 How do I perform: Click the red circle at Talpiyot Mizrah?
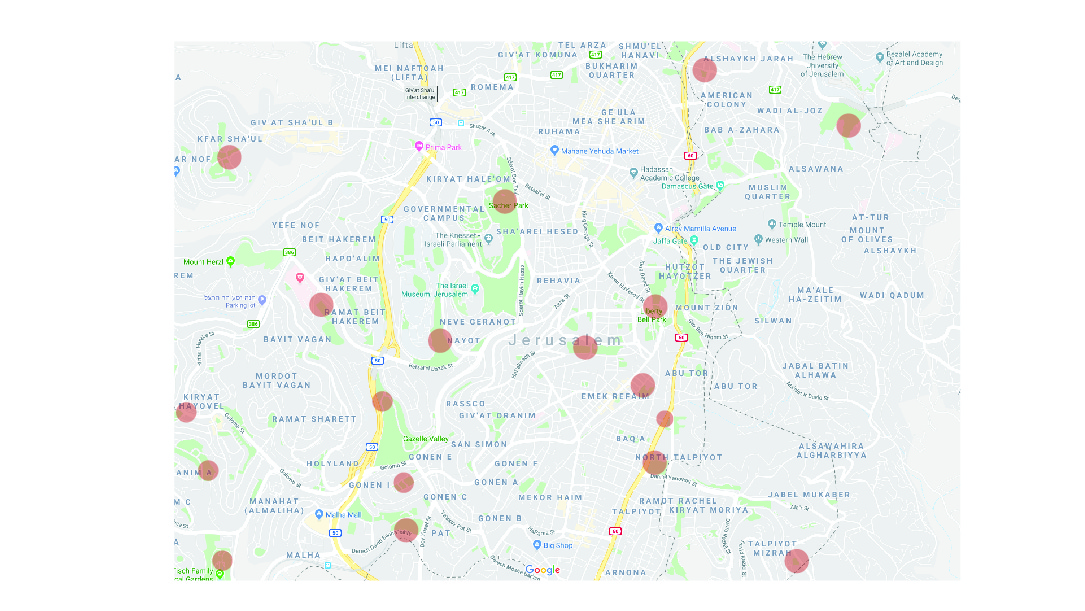tap(796, 560)
